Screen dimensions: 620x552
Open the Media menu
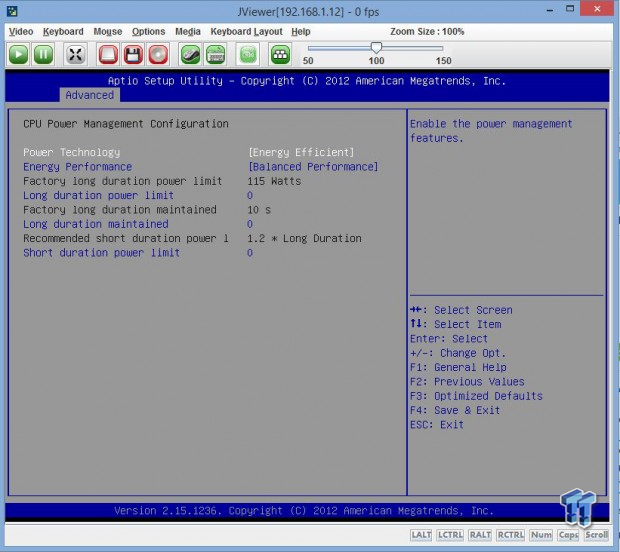pyautogui.click(x=188, y=32)
